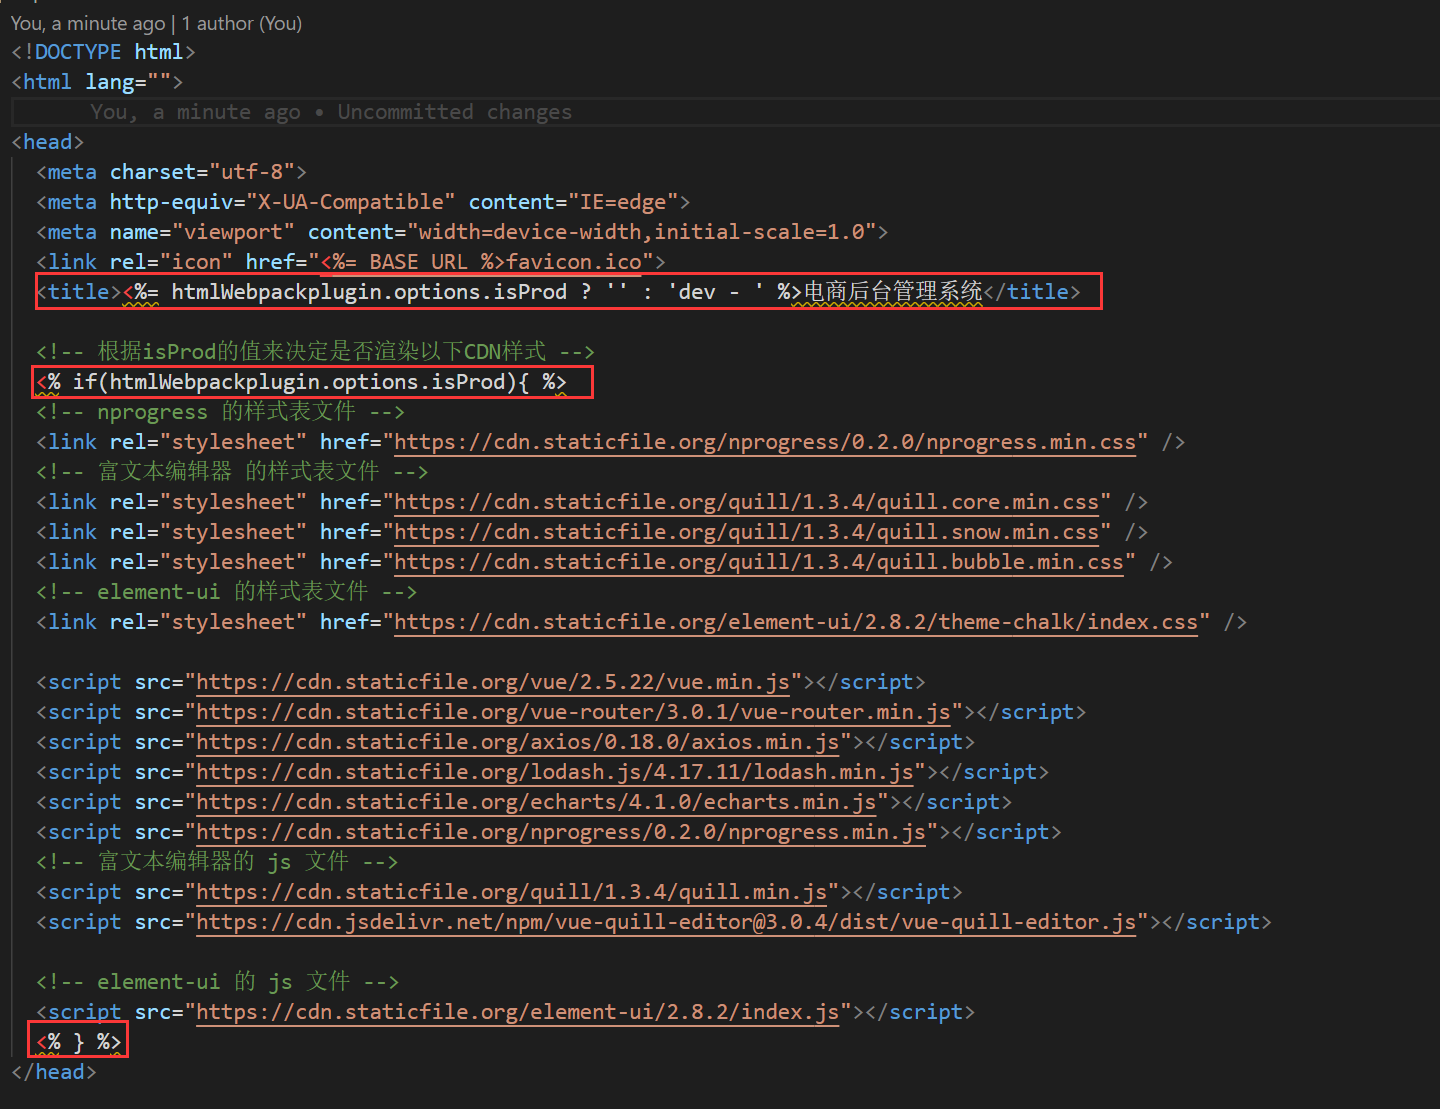Click the "1 author (You)" code lens
This screenshot has width=1440, height=1109.
tap(241, 23)
